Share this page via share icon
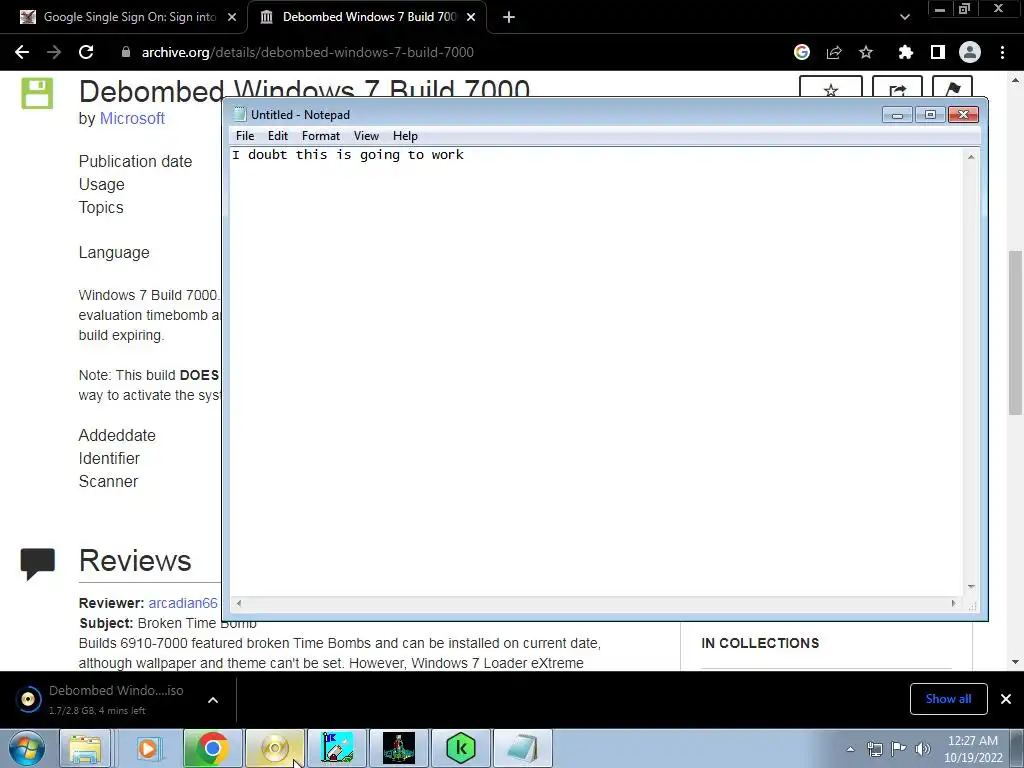Image resolution: width=1024 pixels, height=768 pixels. (x=834, y=52)
